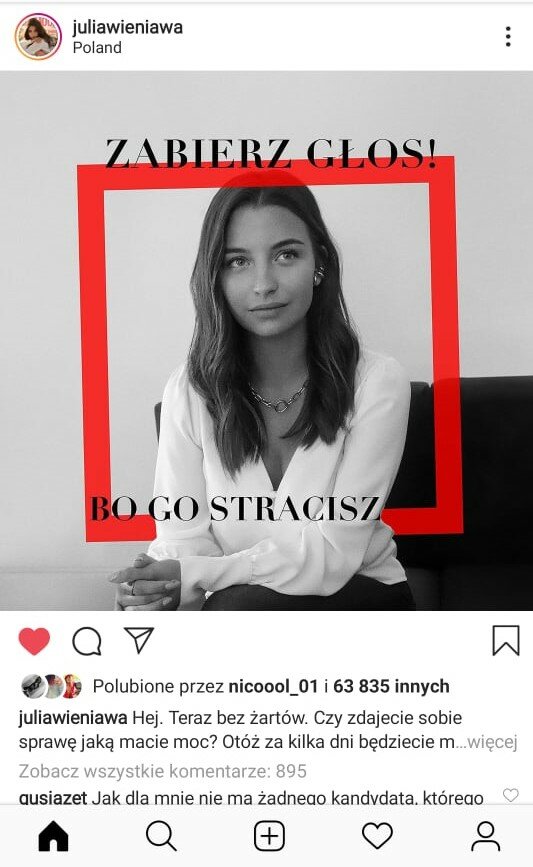This screenshot has width=533, height=867.
Task: Open Poland location link
Action: pyautogui.click(x=97, y=48)
